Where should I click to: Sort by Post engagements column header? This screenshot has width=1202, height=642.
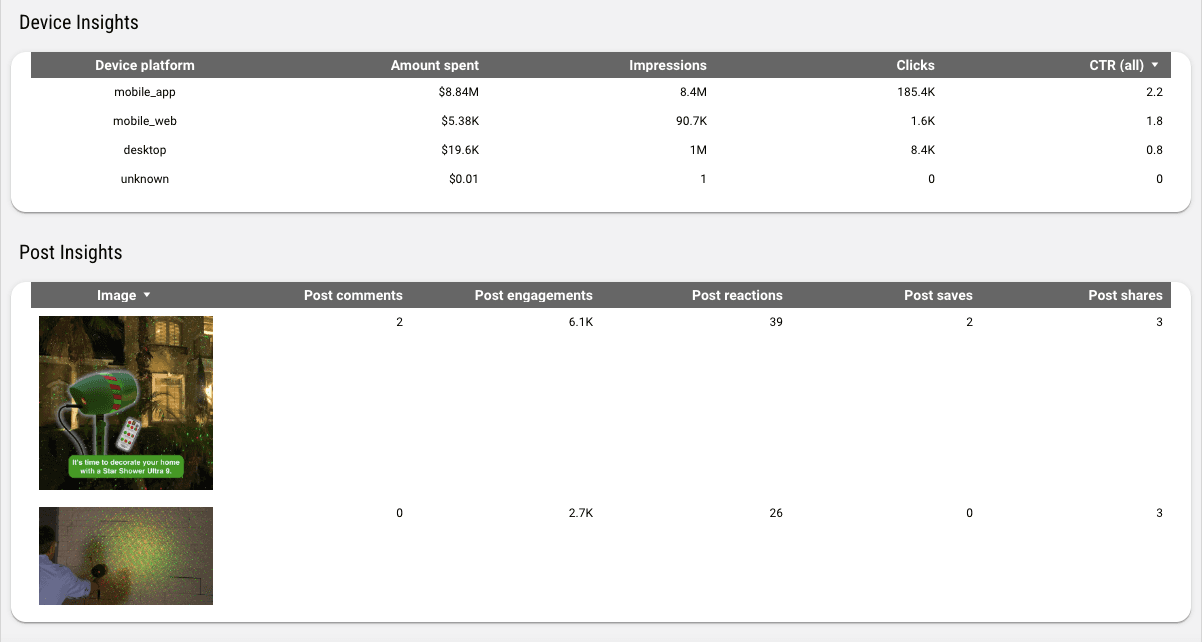533,295
